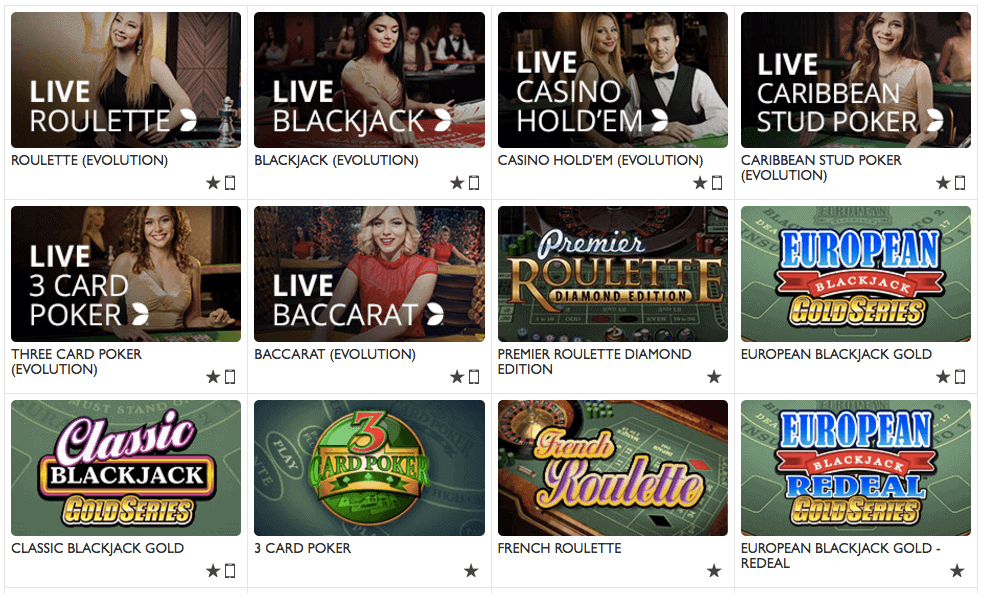
Task: Toggle the favorite star for 3 Card Poker
Action: coord(471,571)
